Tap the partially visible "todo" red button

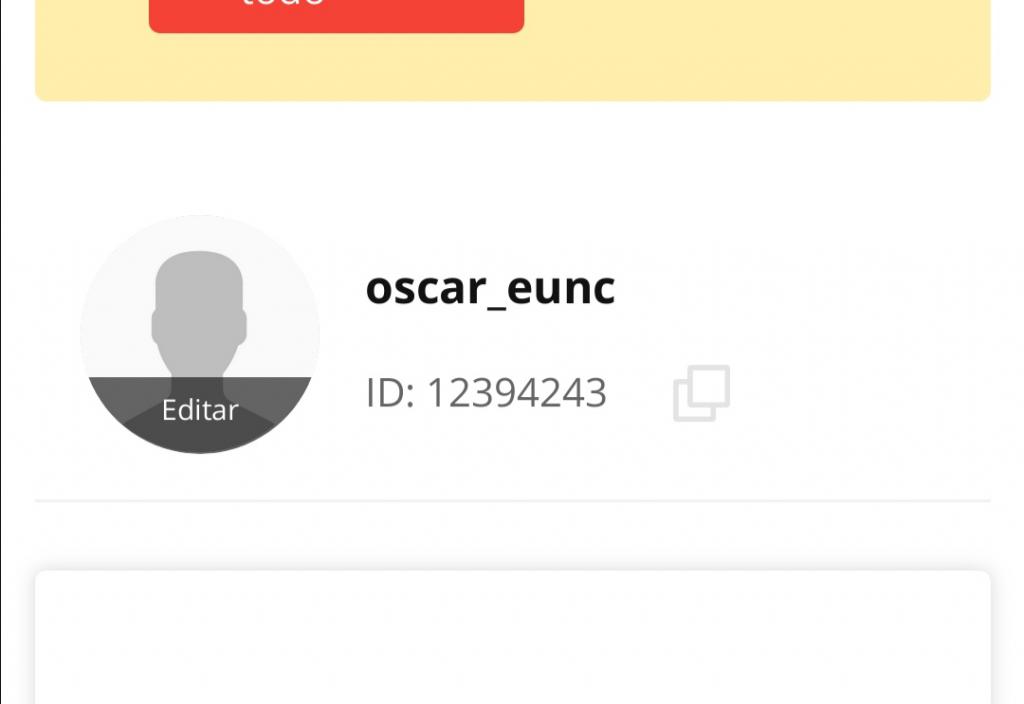[x=336, y=16]
